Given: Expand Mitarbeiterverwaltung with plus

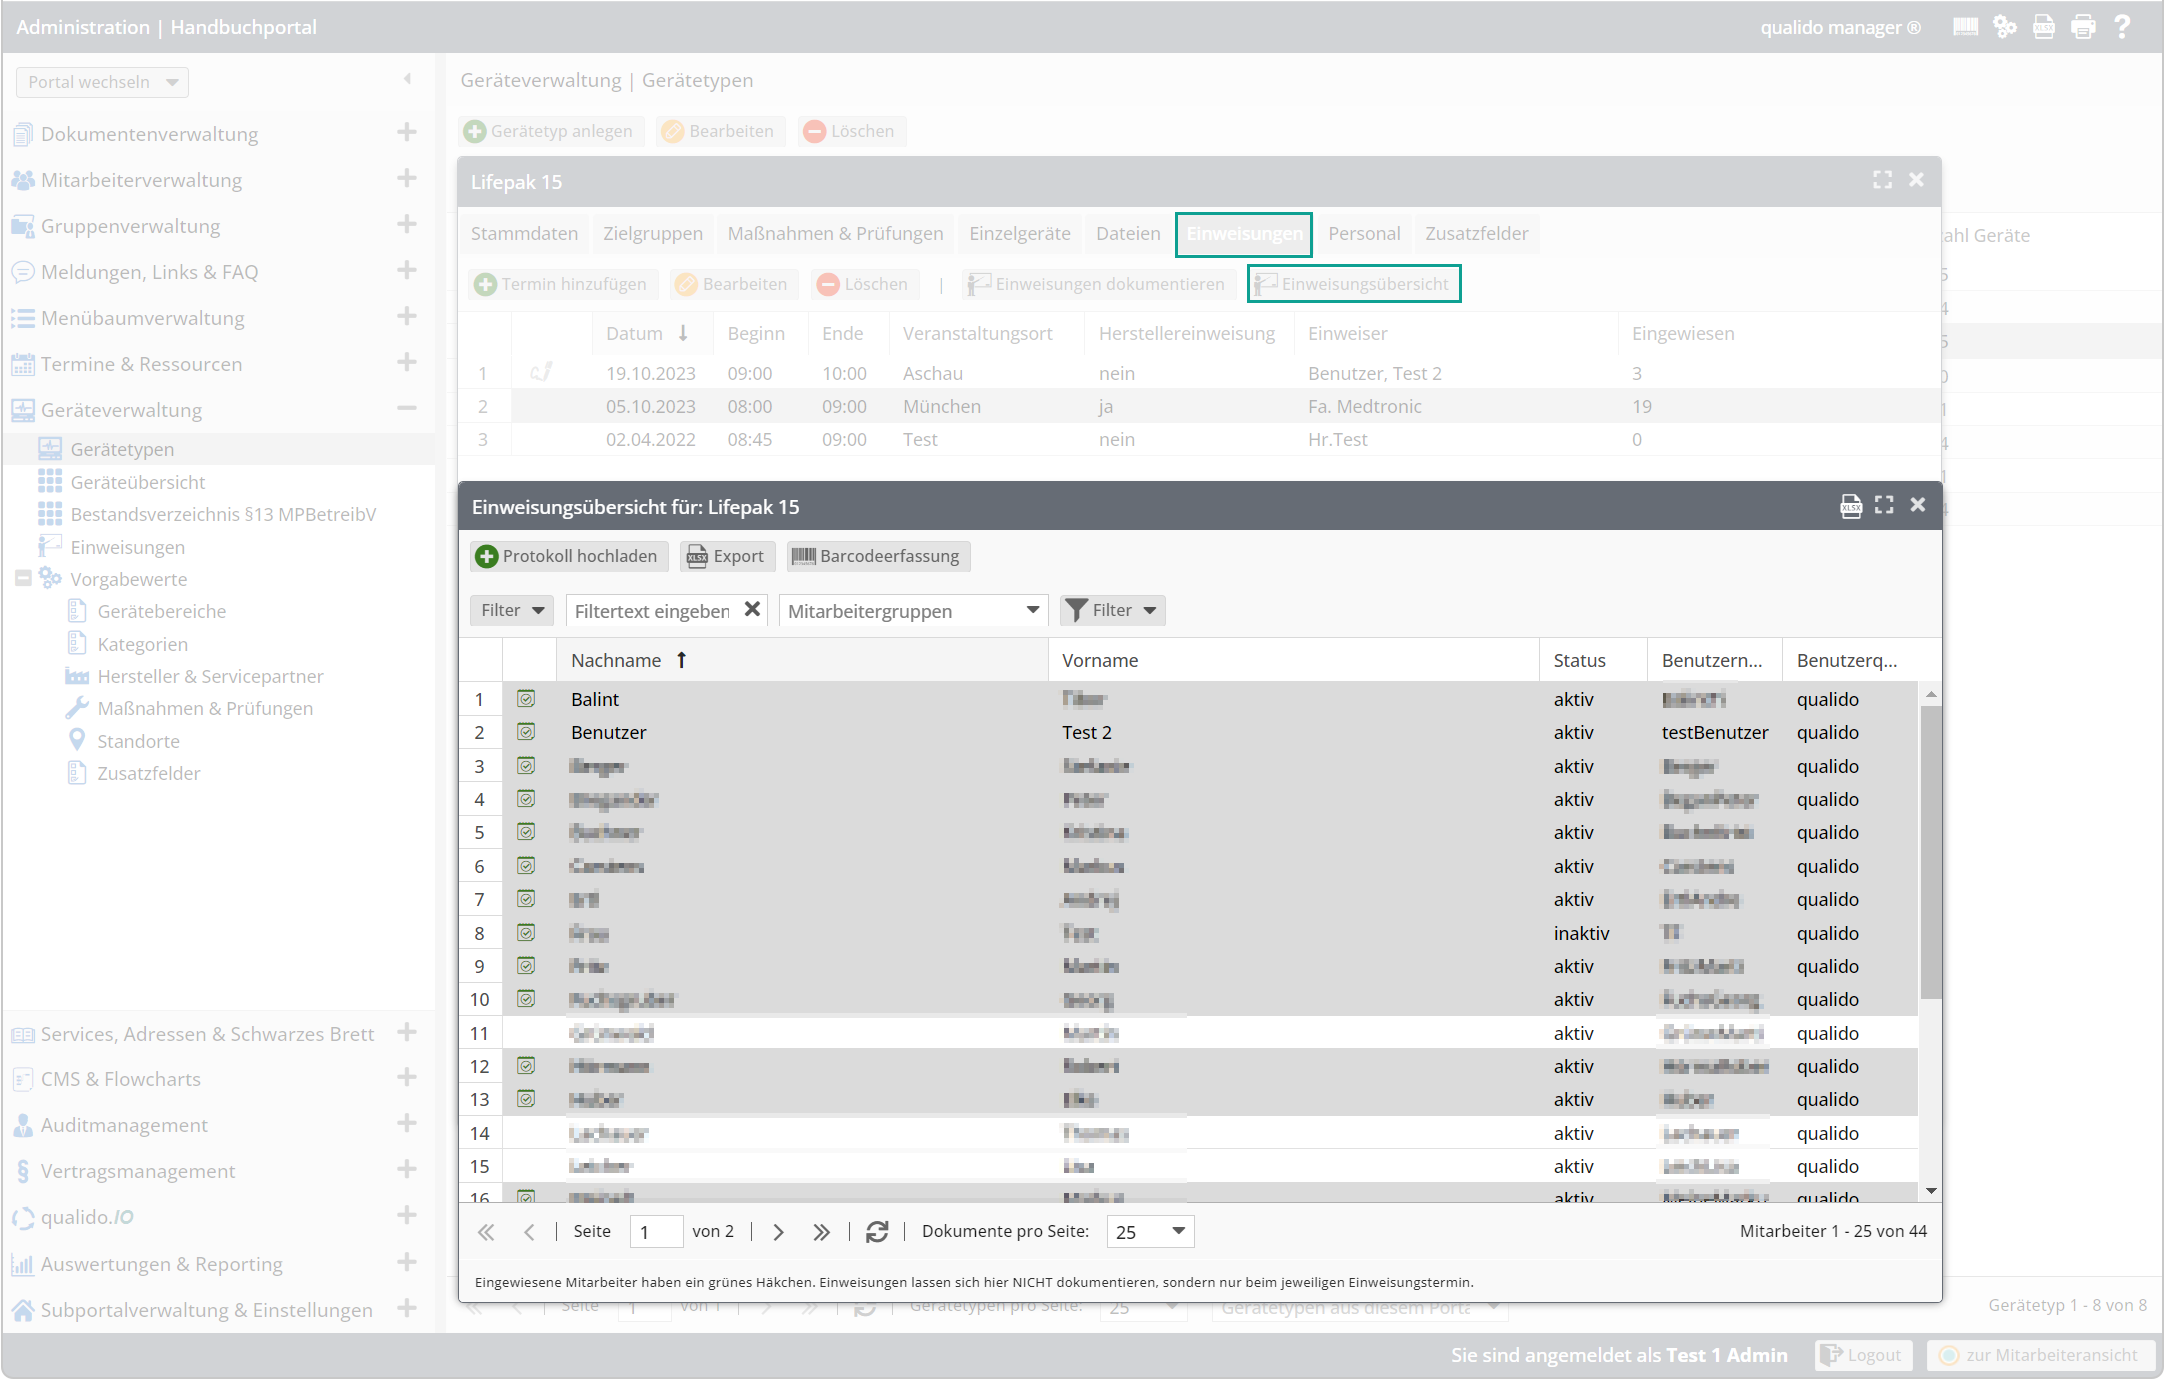Looking at the screenshot, I should [x=406, y=178].
